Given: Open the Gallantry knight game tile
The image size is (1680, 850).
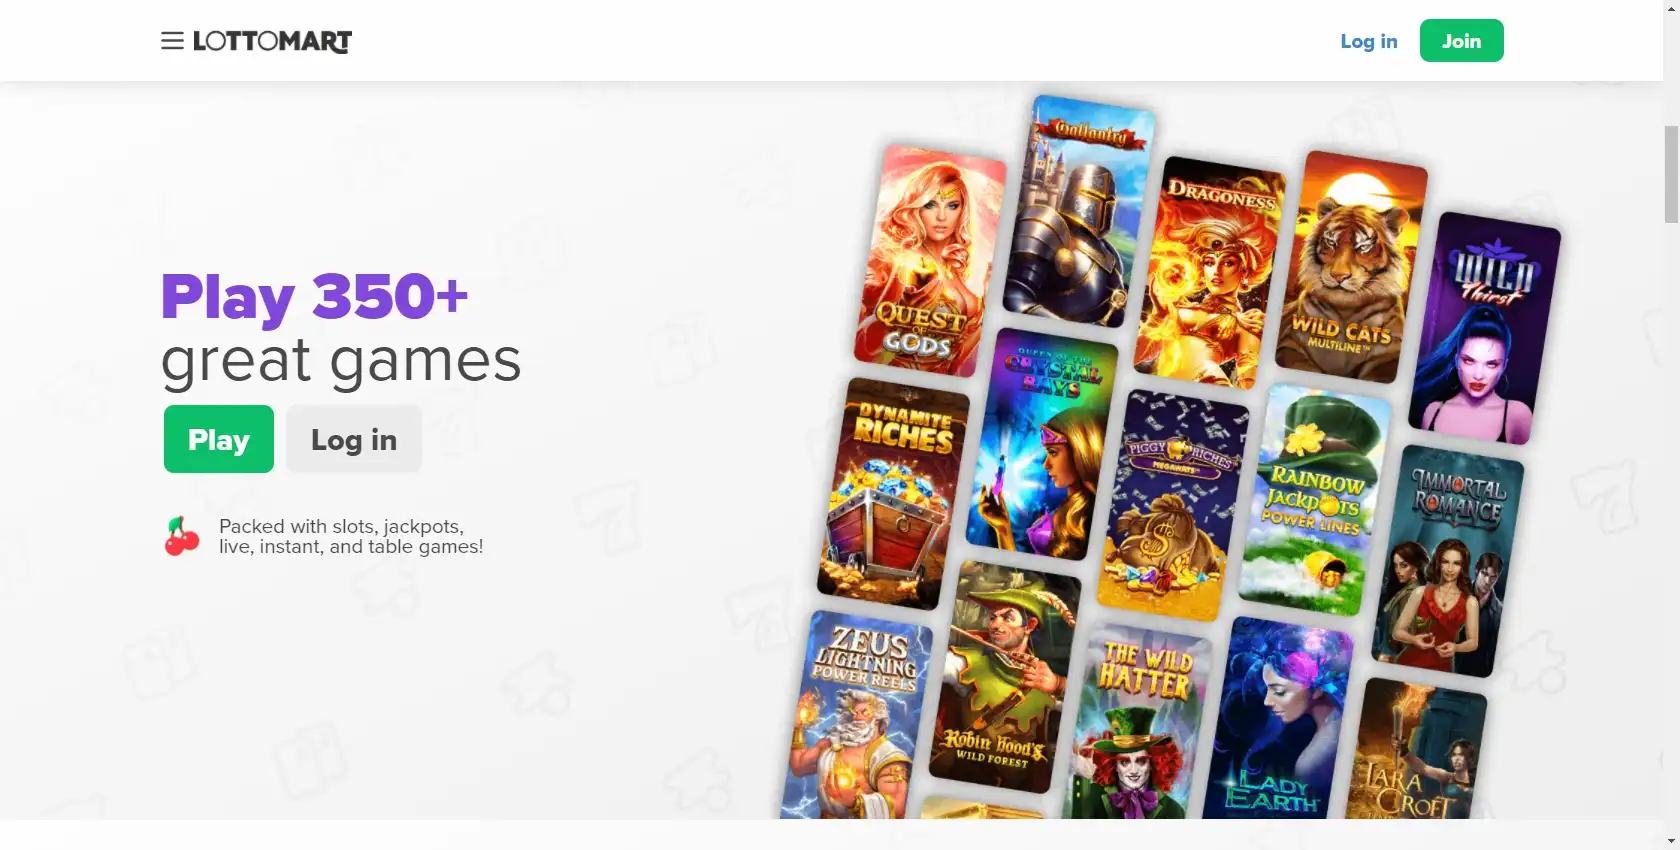Looking at the screenshot, I should click(x=1079, y=211).
